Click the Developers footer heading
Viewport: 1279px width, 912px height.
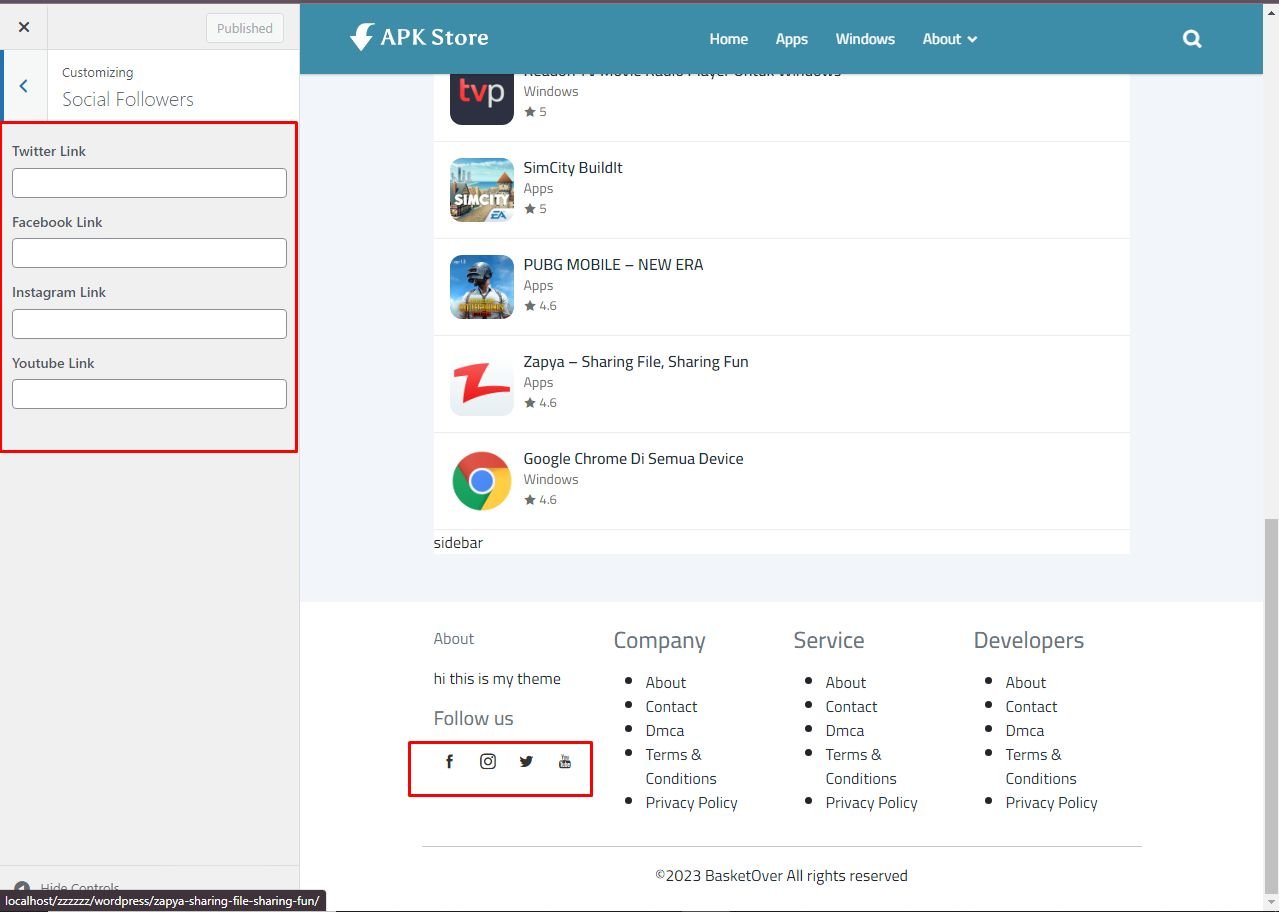coord(1028,641)
